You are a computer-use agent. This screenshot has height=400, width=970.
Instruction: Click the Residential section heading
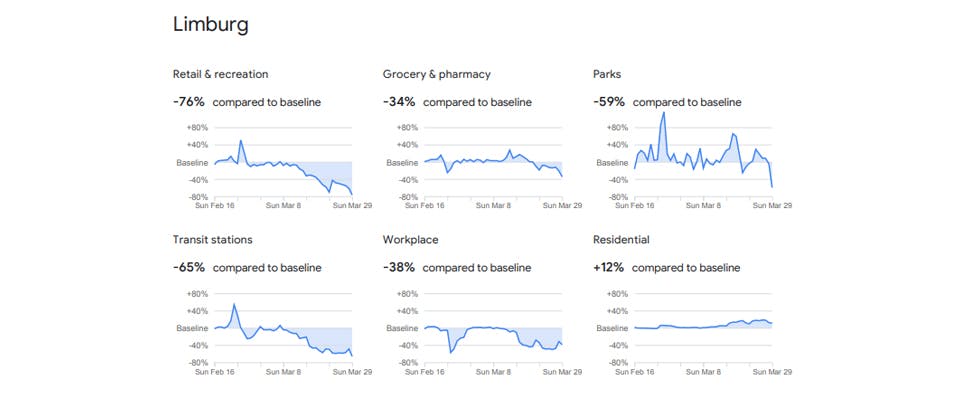point(621,240)
